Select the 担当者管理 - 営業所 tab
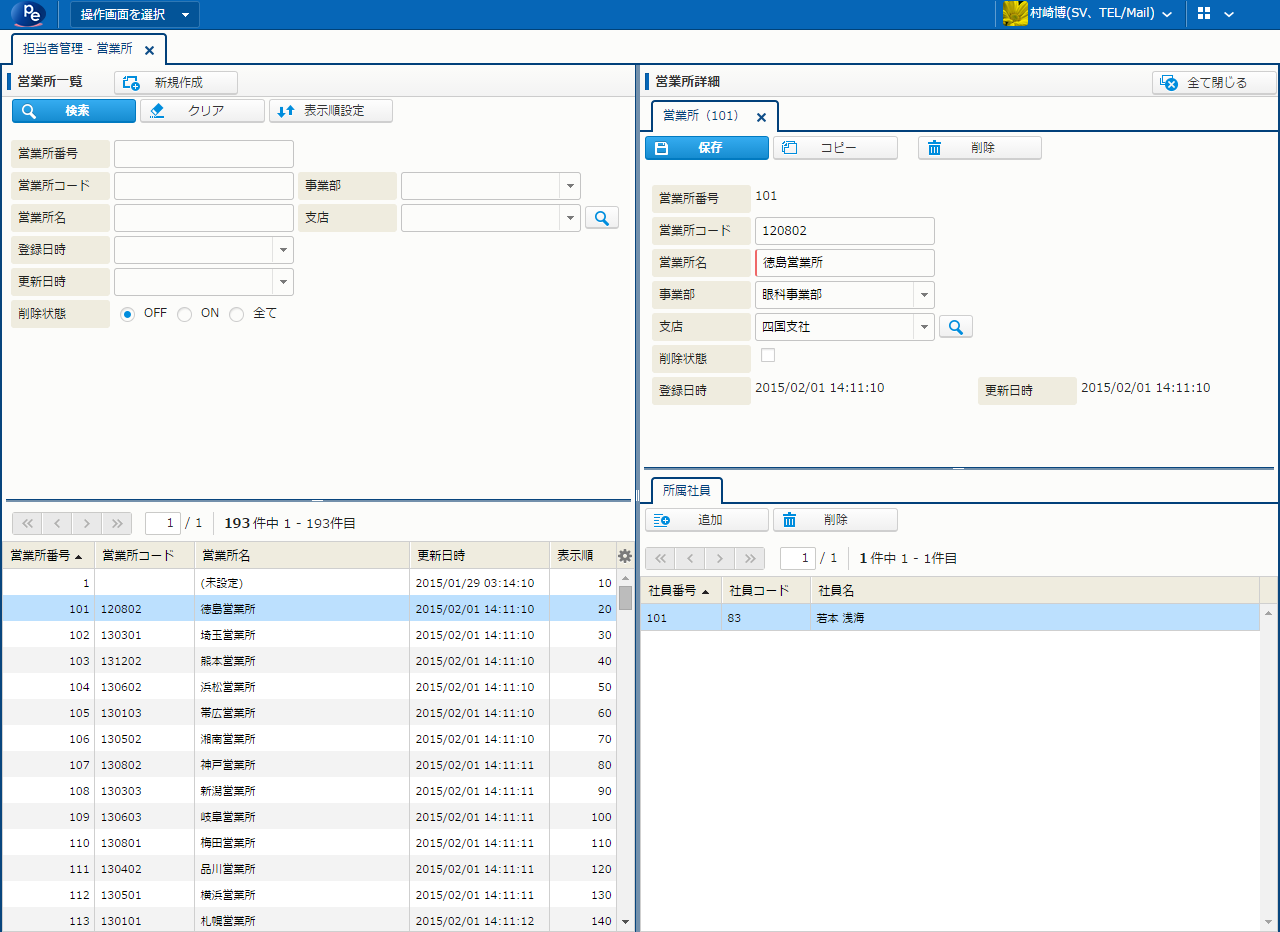The width and height of the screenshot is (1280, 932). (x=78, y=49)
